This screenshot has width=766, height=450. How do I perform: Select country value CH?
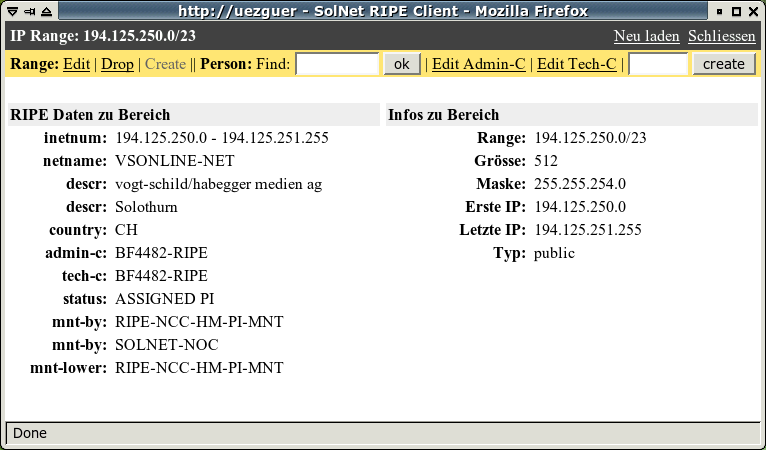[127, 230]
